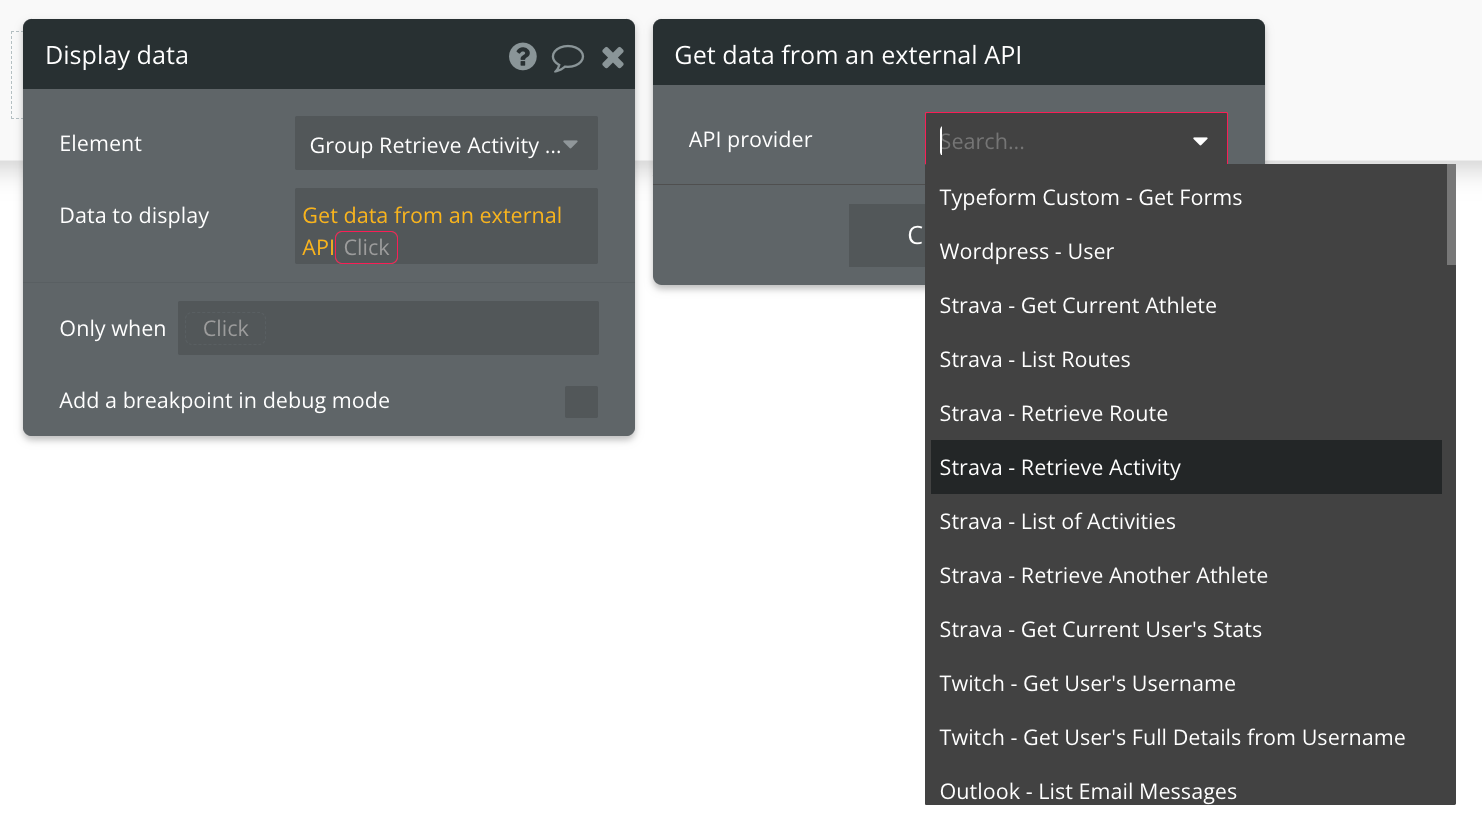Image resolution: width=1482 pixels, height=834 pixels.
Task: Click the API provider search field
Action: click(1050, 141)
